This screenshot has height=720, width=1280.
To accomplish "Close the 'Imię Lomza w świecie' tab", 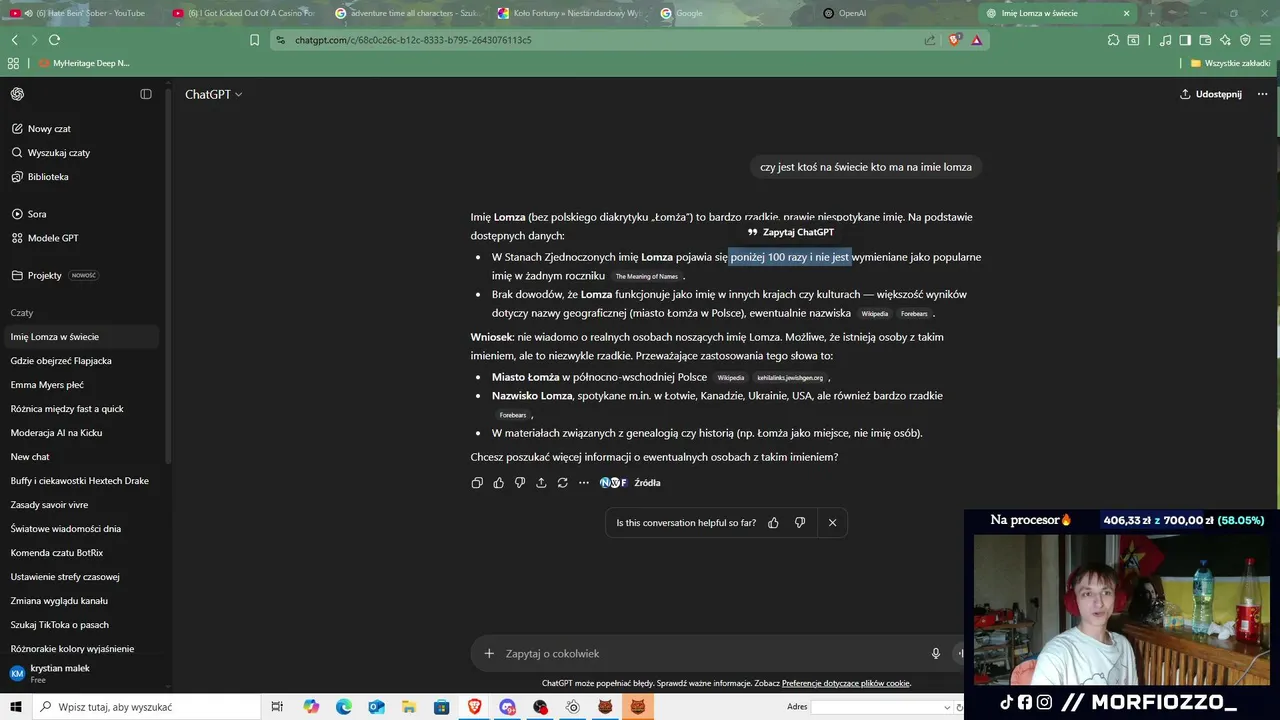I will (1126, 13).
